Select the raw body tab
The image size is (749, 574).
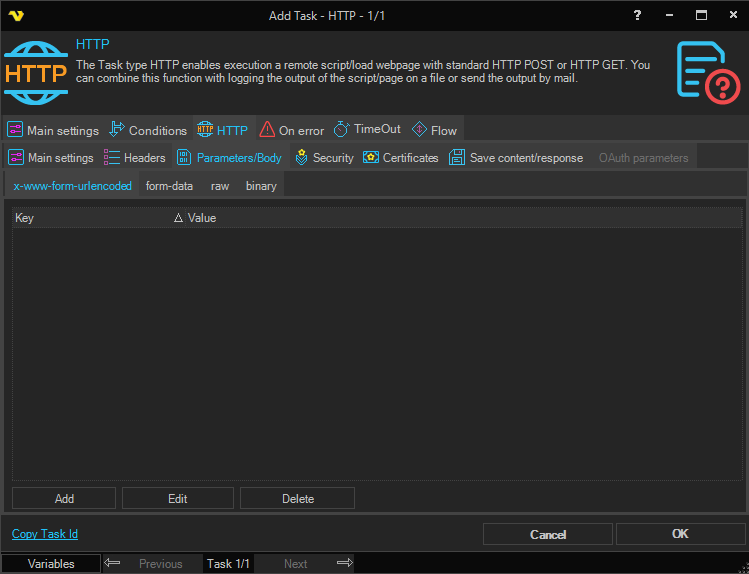click(220, 186)
